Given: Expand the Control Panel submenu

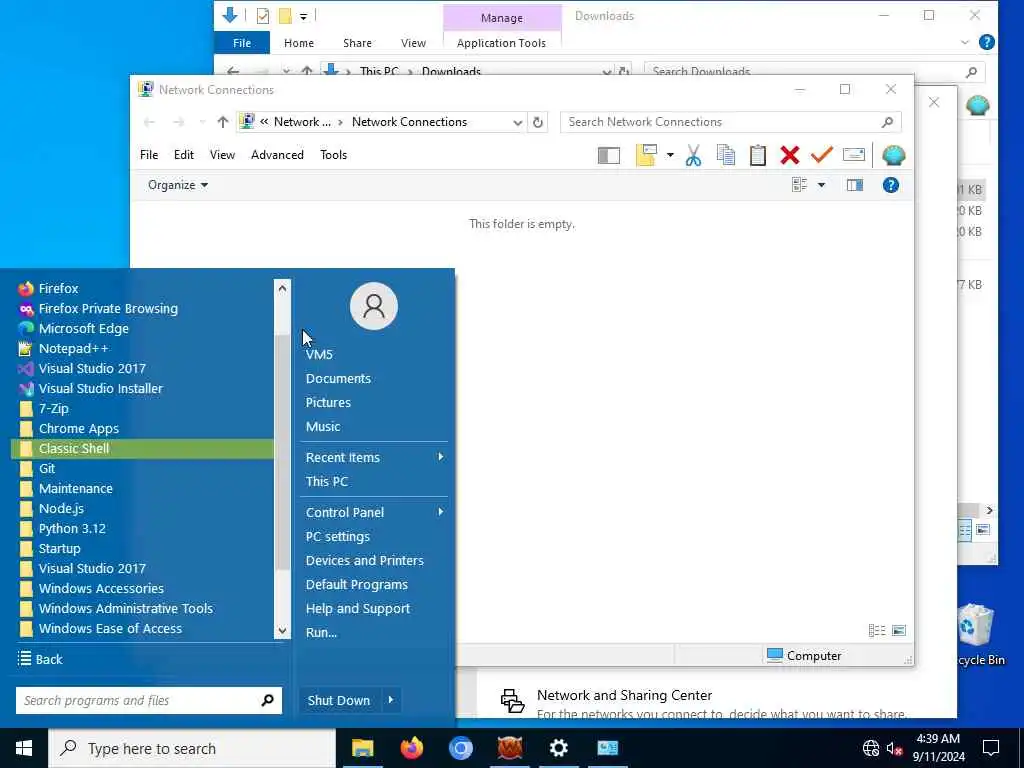Looking at the screenshot, I should (374, 513).
